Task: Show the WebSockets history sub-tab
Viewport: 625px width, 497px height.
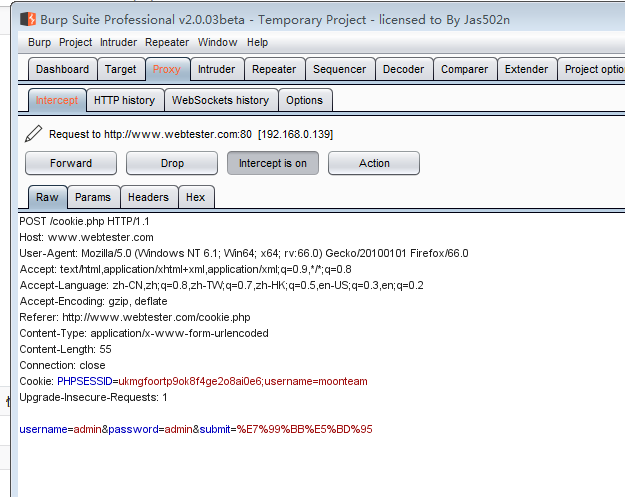Action: tap(220, 100)
